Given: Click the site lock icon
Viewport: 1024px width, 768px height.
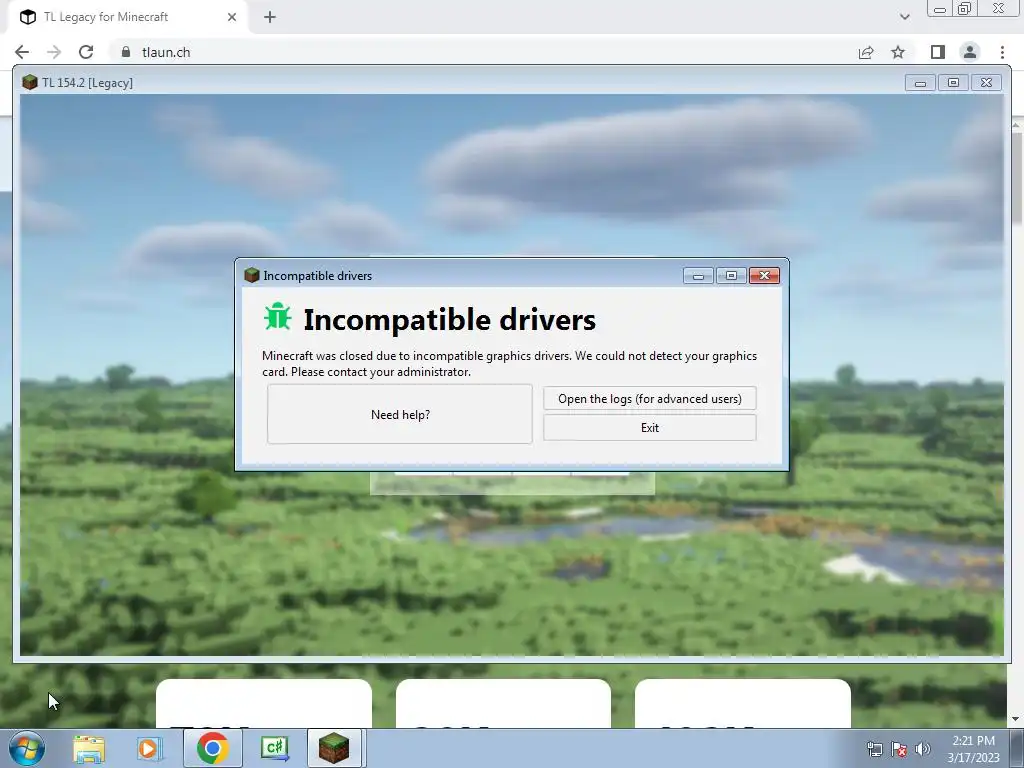Looking at the screenshot, I should pos(126,52).
